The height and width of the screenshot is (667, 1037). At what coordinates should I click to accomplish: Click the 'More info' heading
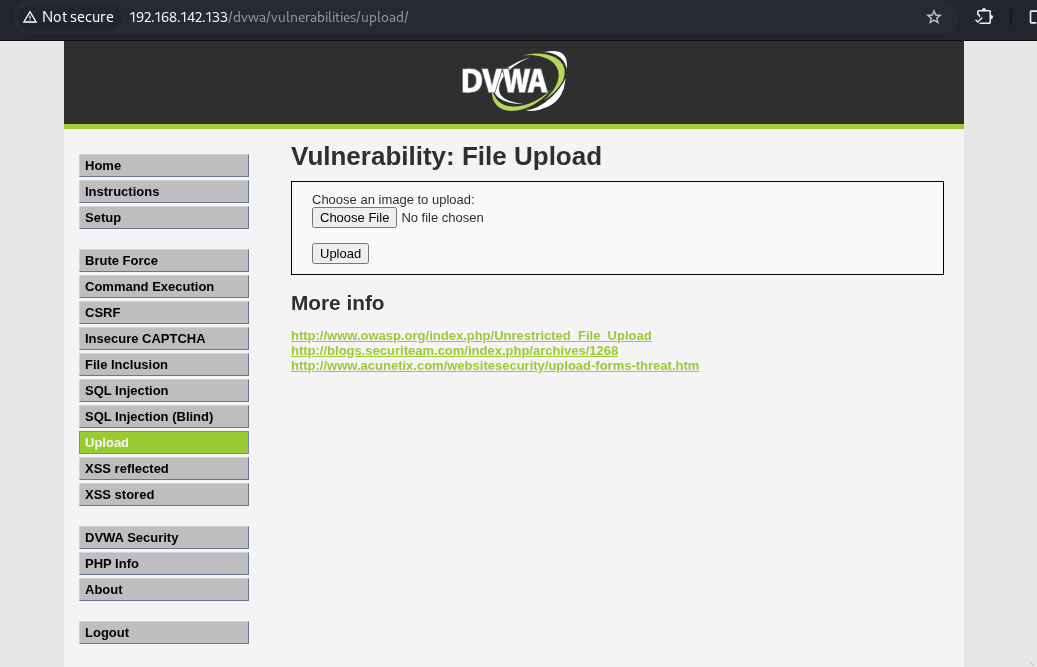coord(337,303)
